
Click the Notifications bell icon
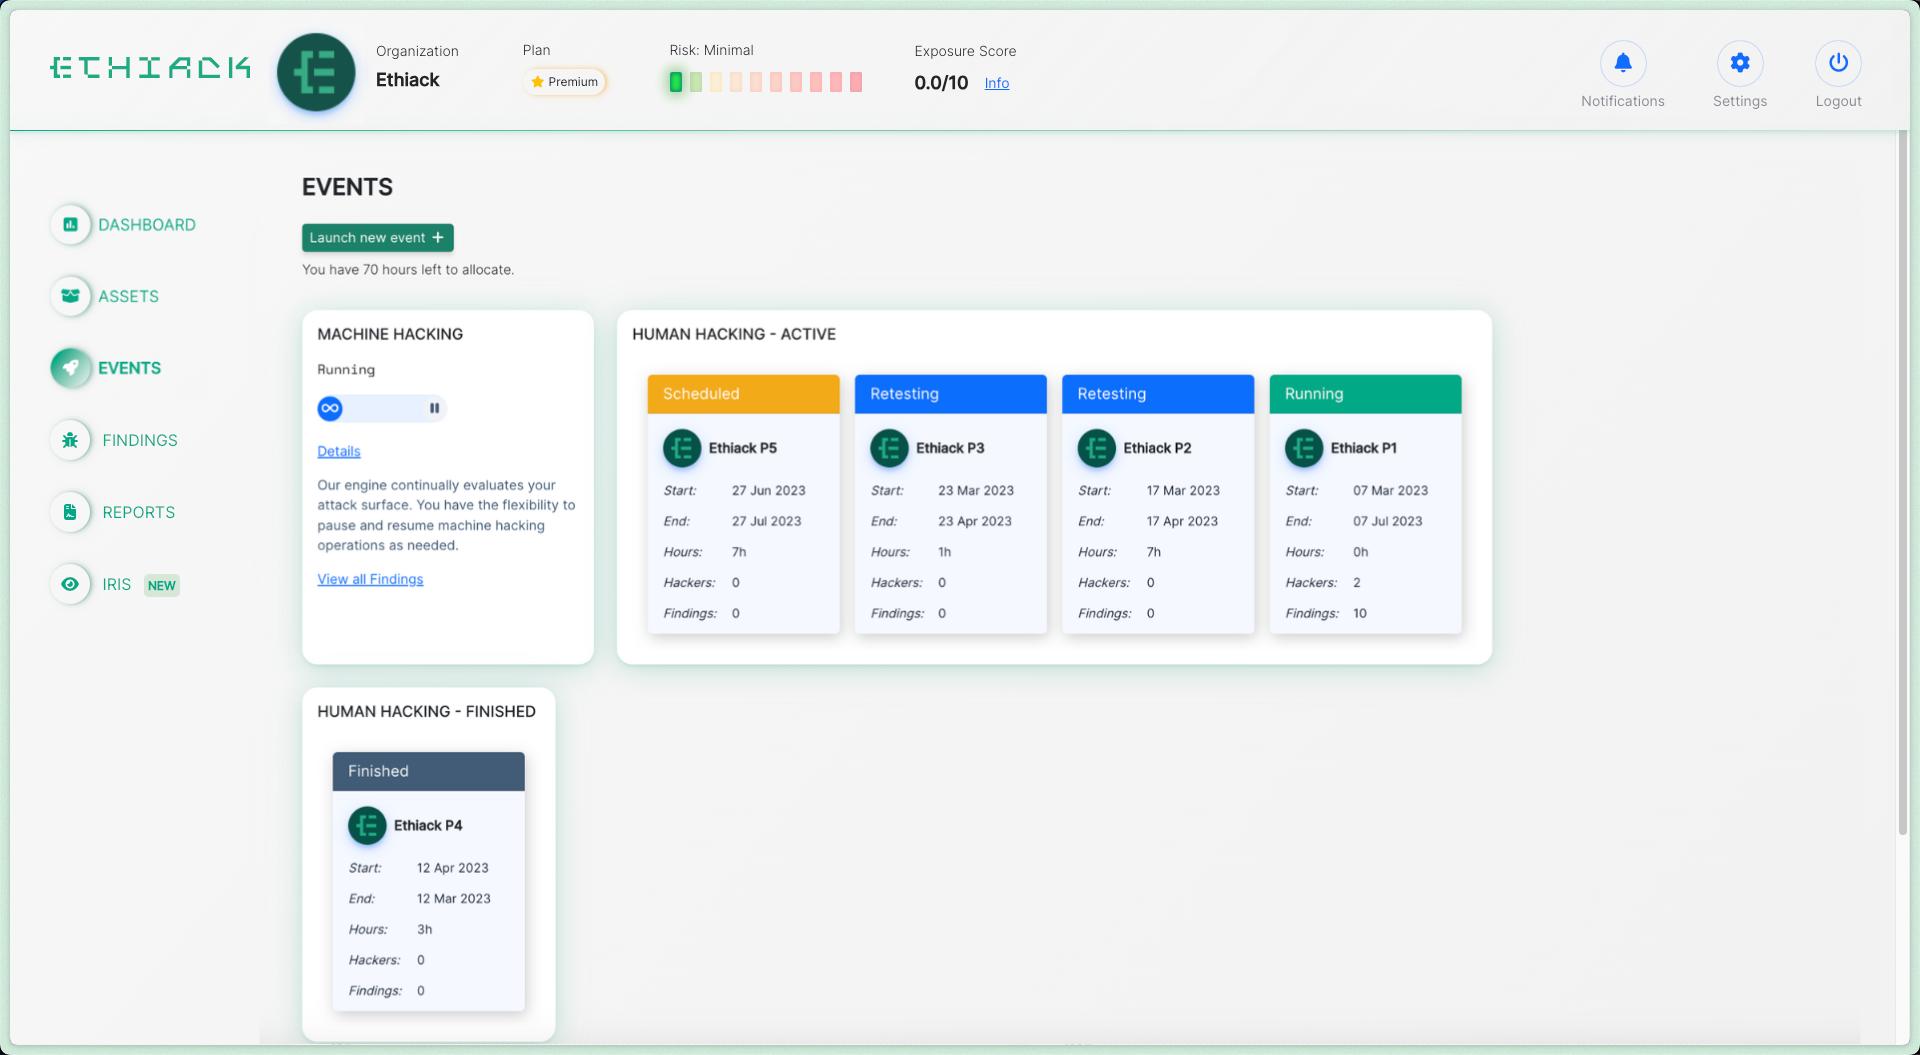tap(1622, 64)
